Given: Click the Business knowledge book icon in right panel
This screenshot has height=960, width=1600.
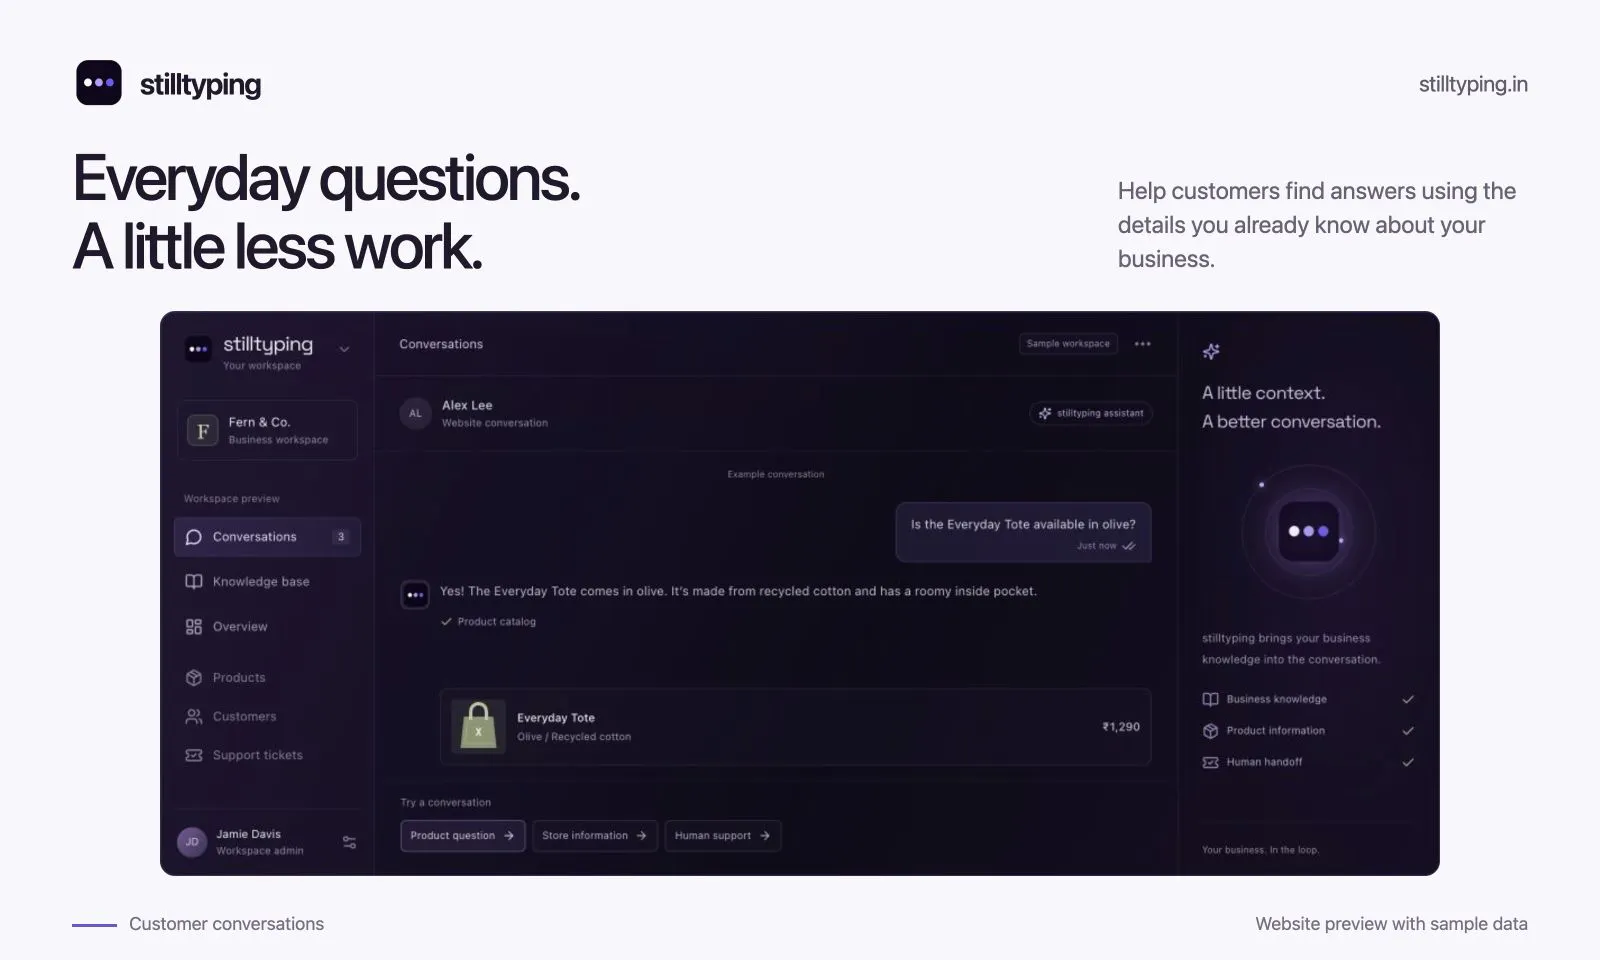Looking at the screenshot, I should coord(1210,699).
